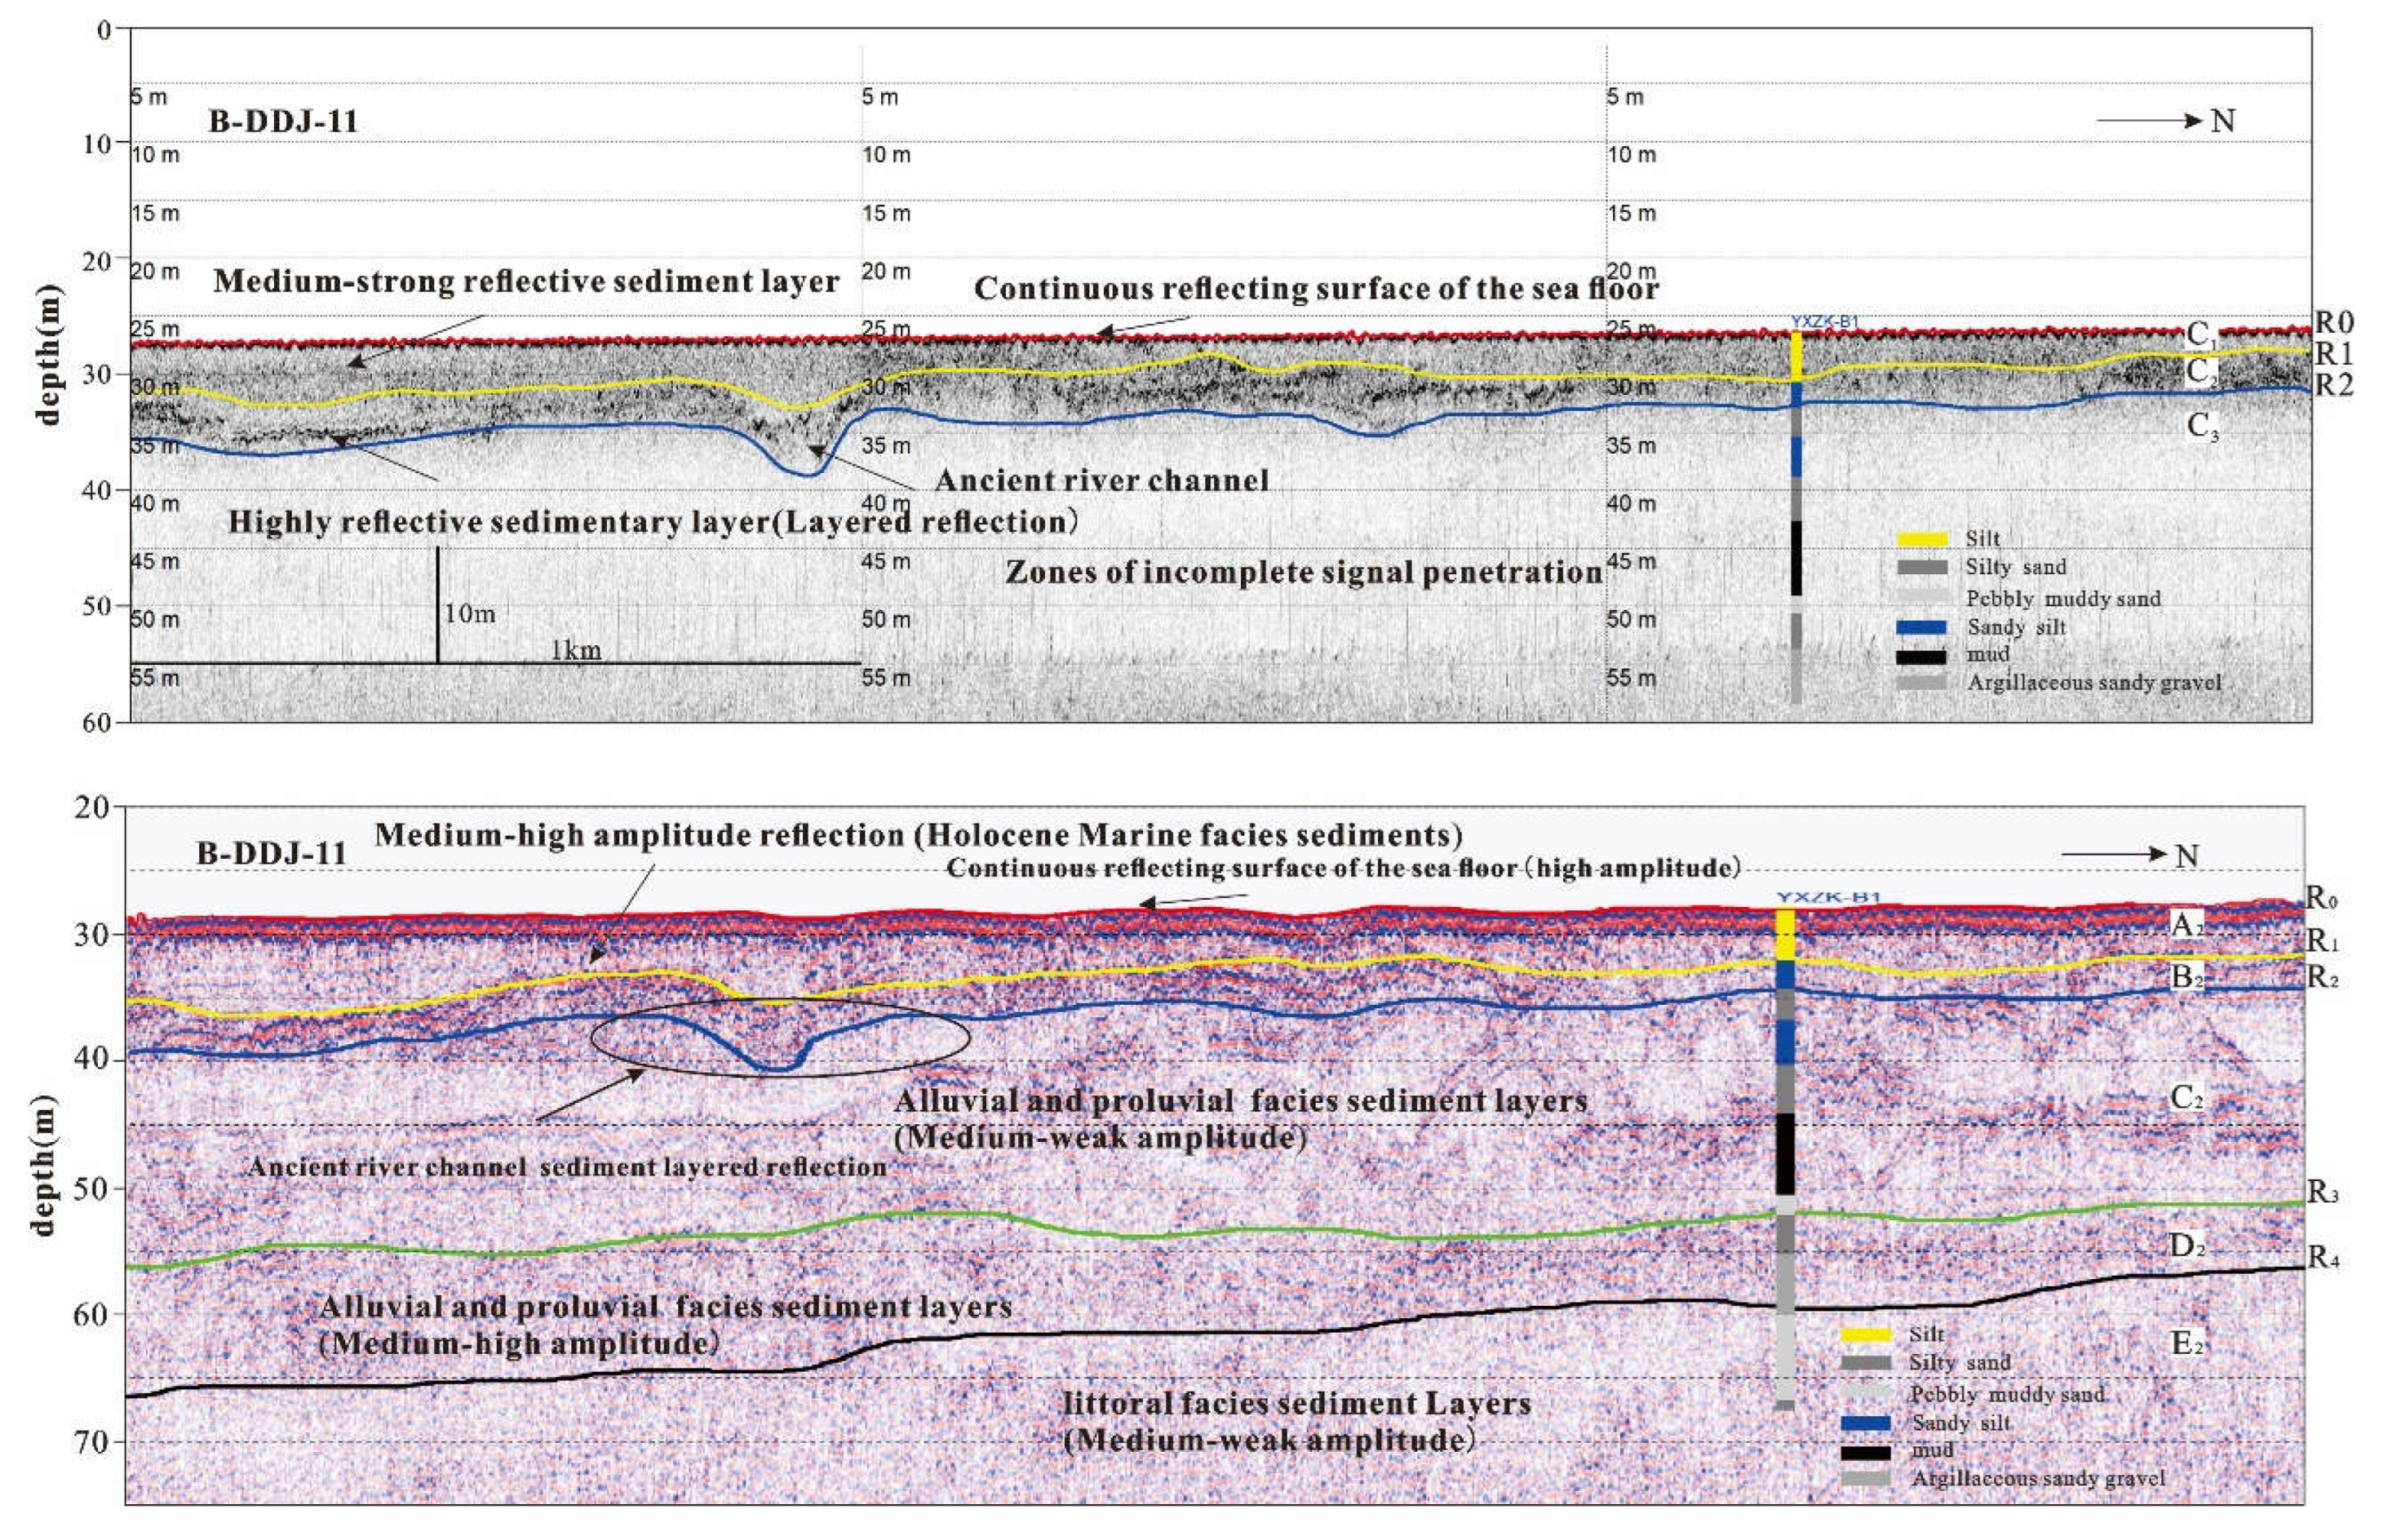This screenshot has height=1540, width=2383.
Task: Click the black mud swatch in upper legend
Action: coord(1921,657)
